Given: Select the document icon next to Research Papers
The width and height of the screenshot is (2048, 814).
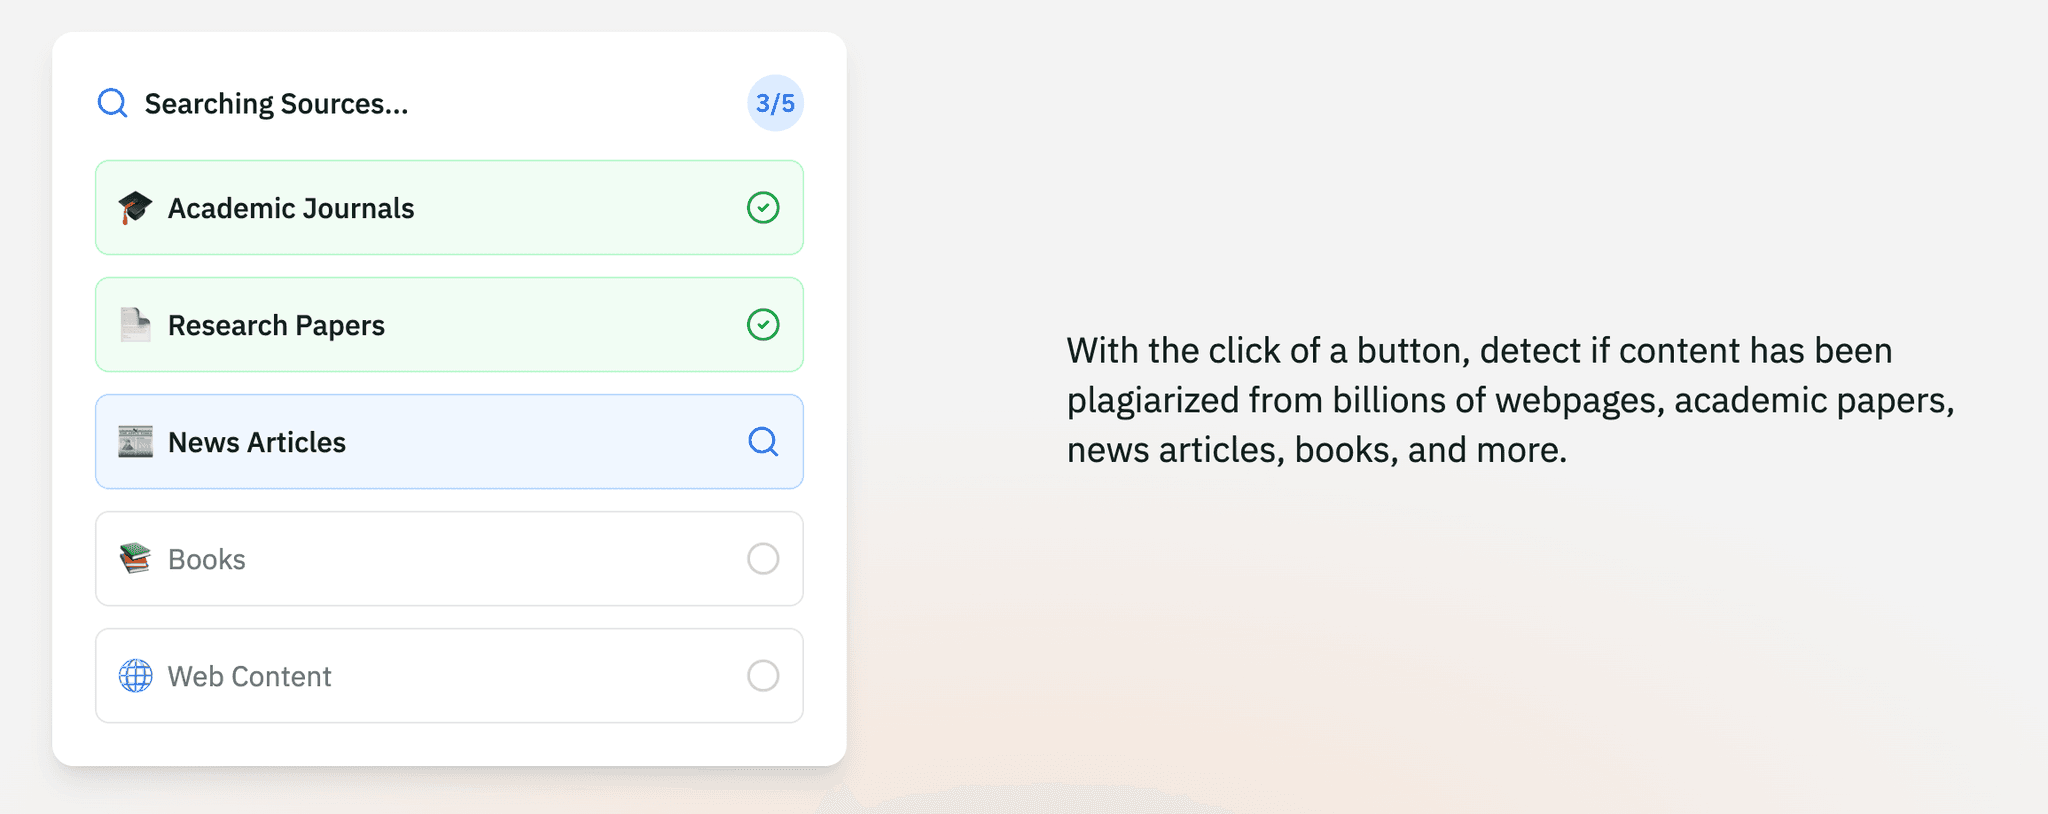Looking at the screenshot, I should 133,324.
